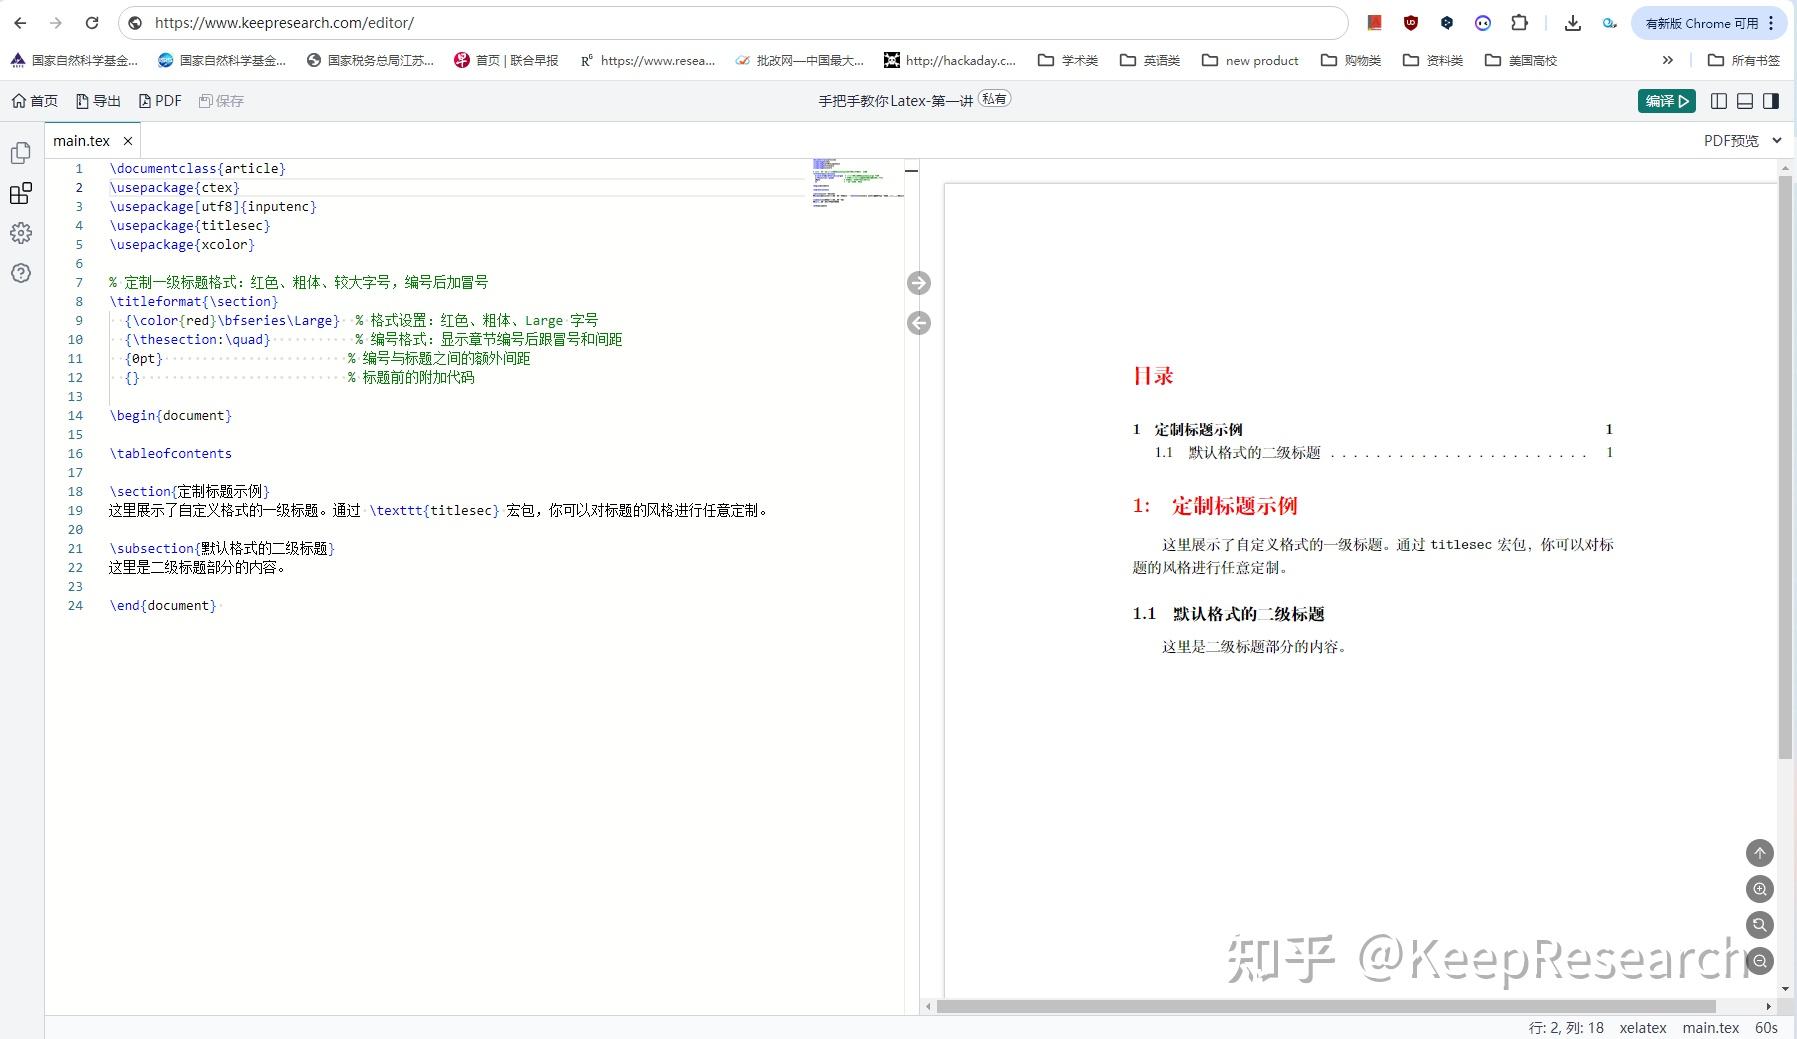Toggle horizontal split layout view
The image size is (1797, 1039).
[x=1744, y=100]
